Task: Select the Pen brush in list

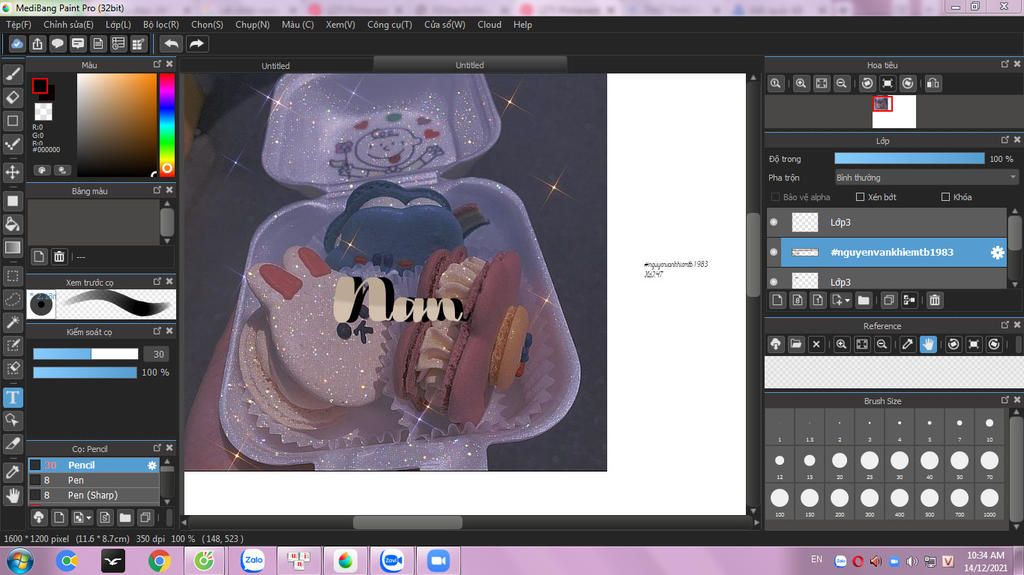Action: [x=94, y=480]
